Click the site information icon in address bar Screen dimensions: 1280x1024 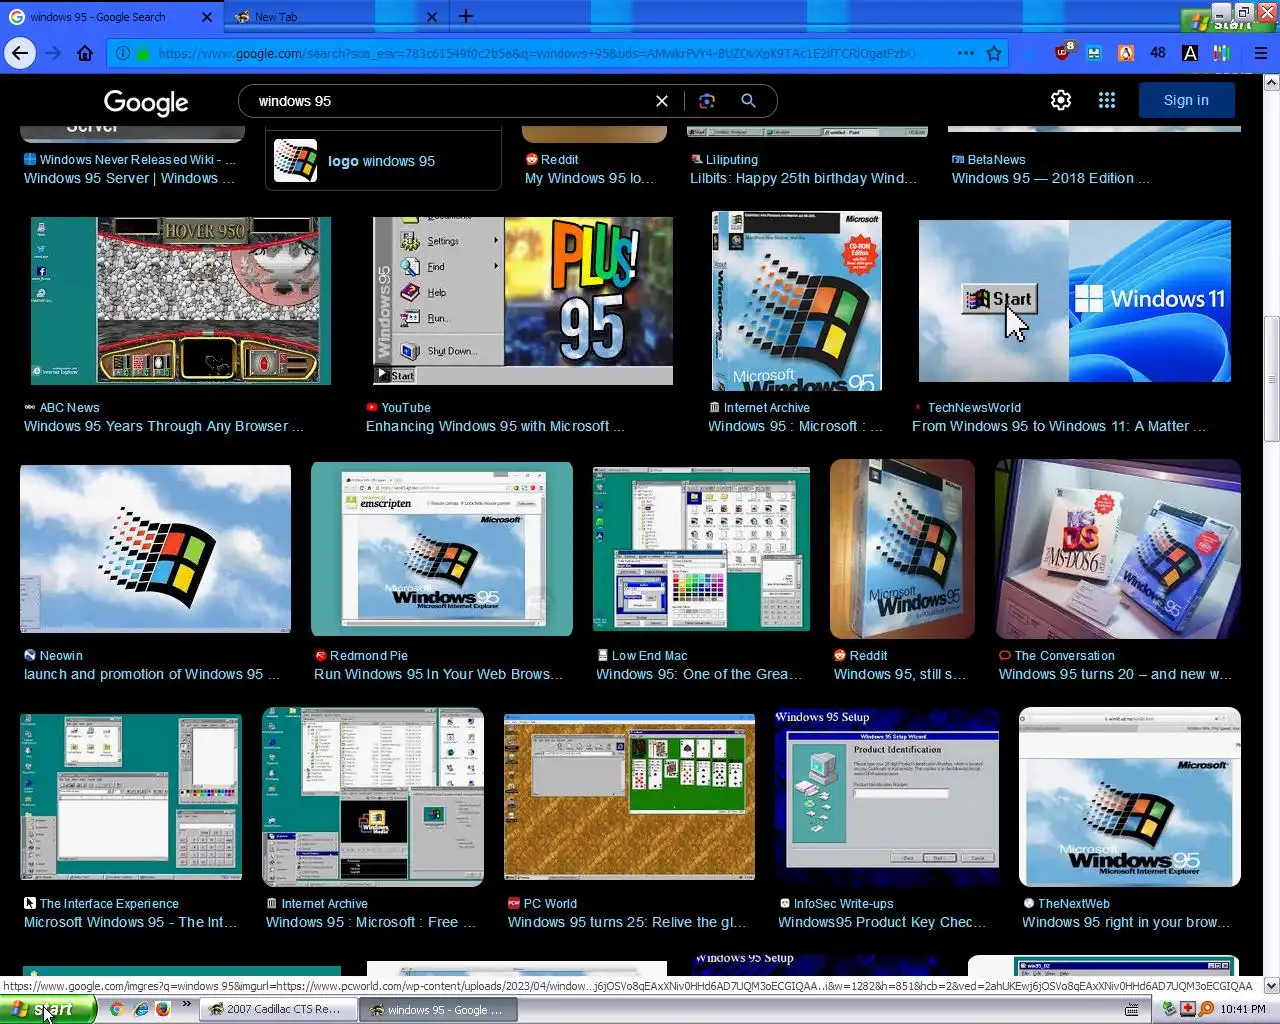(x=123, y=53)
